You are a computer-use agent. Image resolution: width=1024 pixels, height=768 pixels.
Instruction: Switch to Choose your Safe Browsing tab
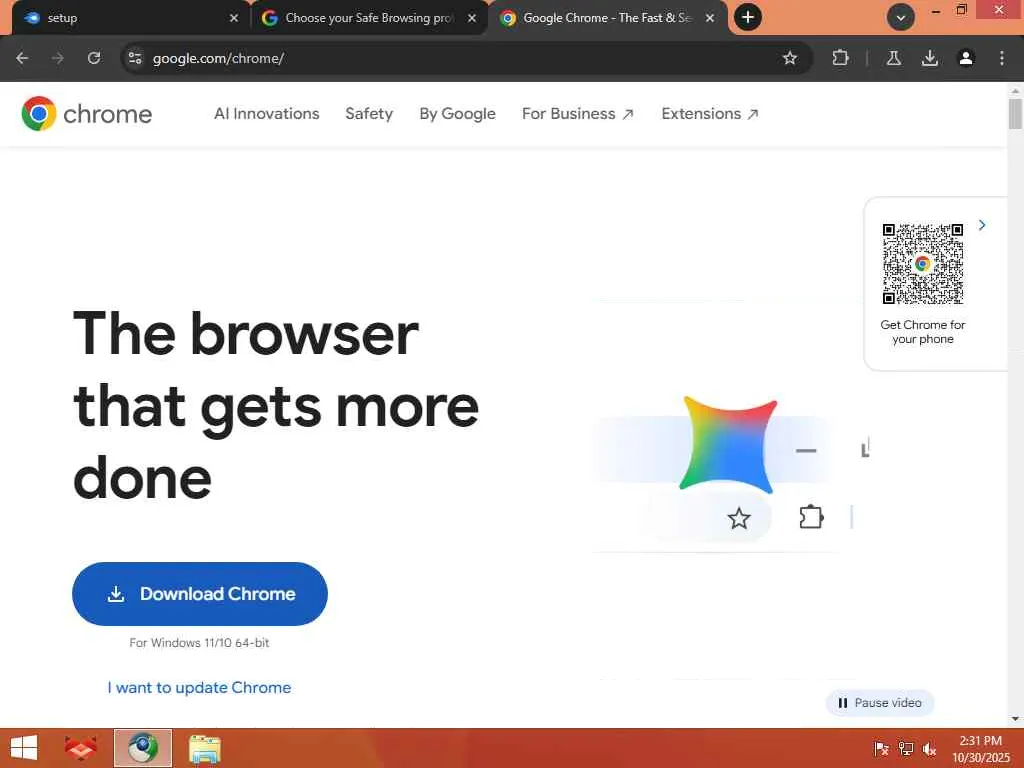[x=370, y=18]
